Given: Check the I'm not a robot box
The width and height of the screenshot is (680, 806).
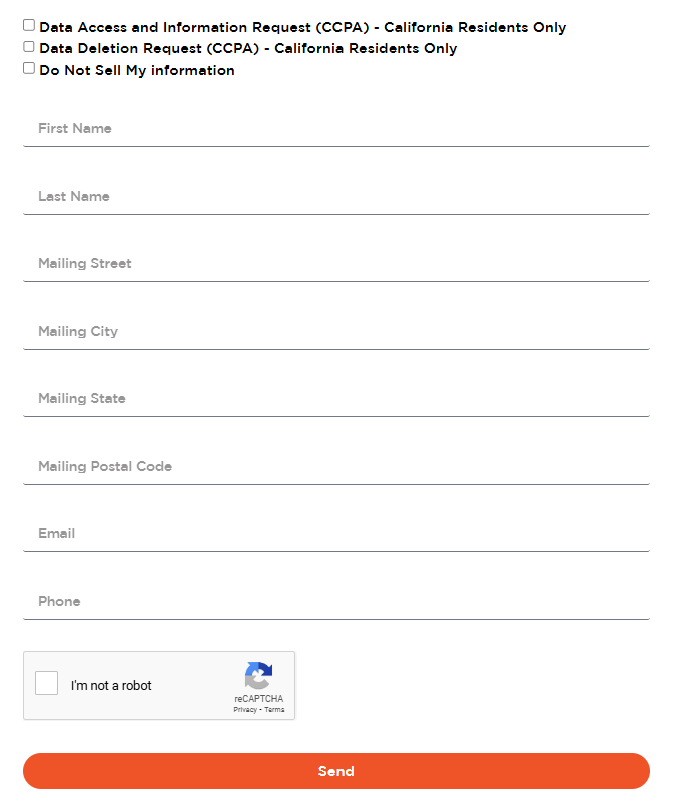Looking at the screenshot, I should (47, 684).
